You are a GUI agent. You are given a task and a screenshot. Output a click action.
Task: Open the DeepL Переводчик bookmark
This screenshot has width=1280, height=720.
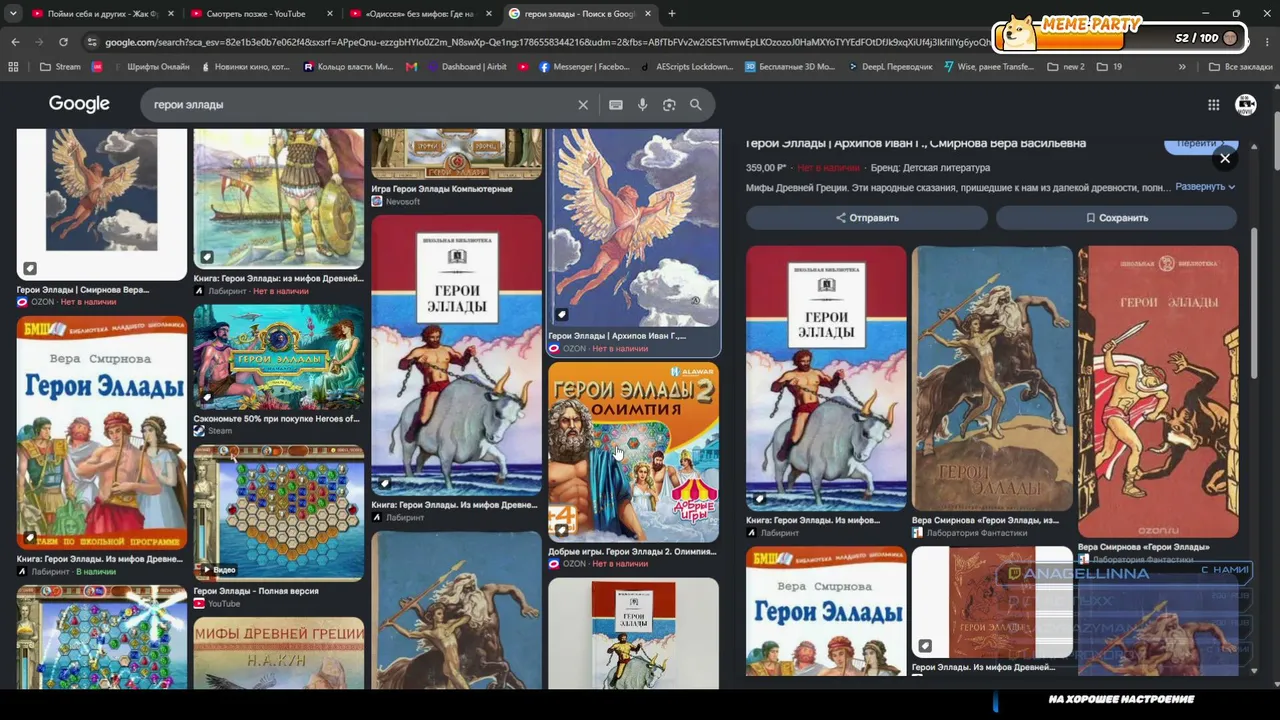click(890, 67)
